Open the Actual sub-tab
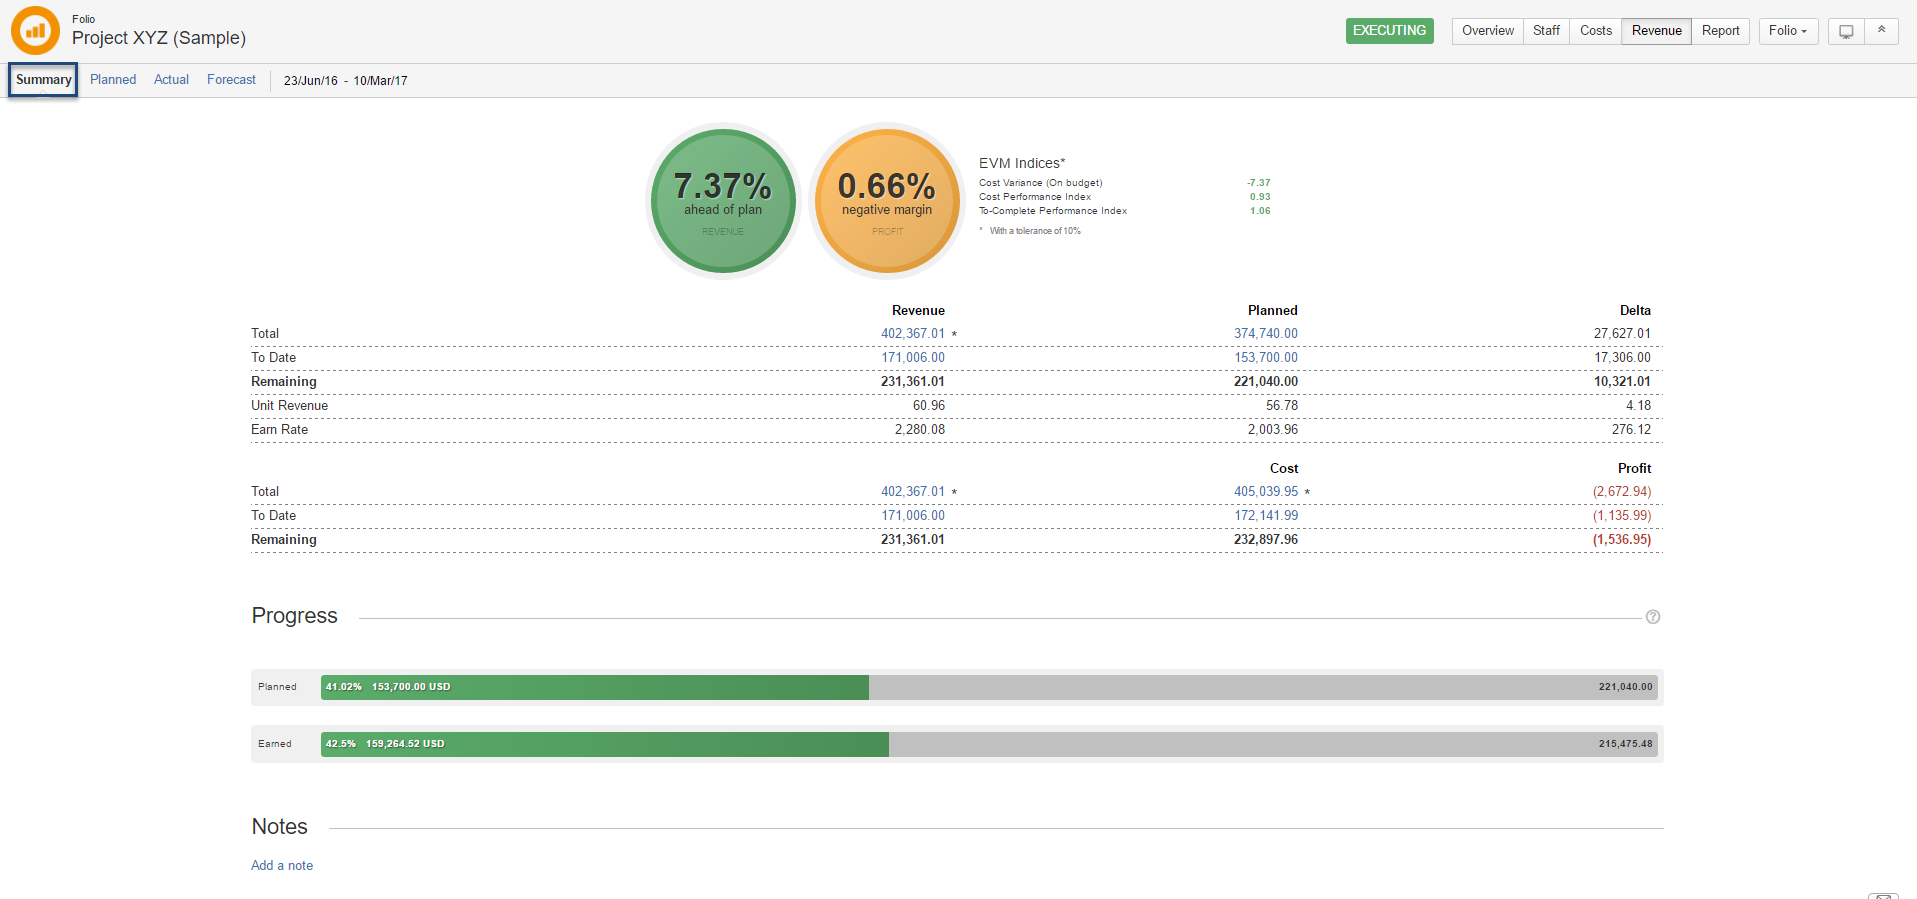 pos(171,80)
